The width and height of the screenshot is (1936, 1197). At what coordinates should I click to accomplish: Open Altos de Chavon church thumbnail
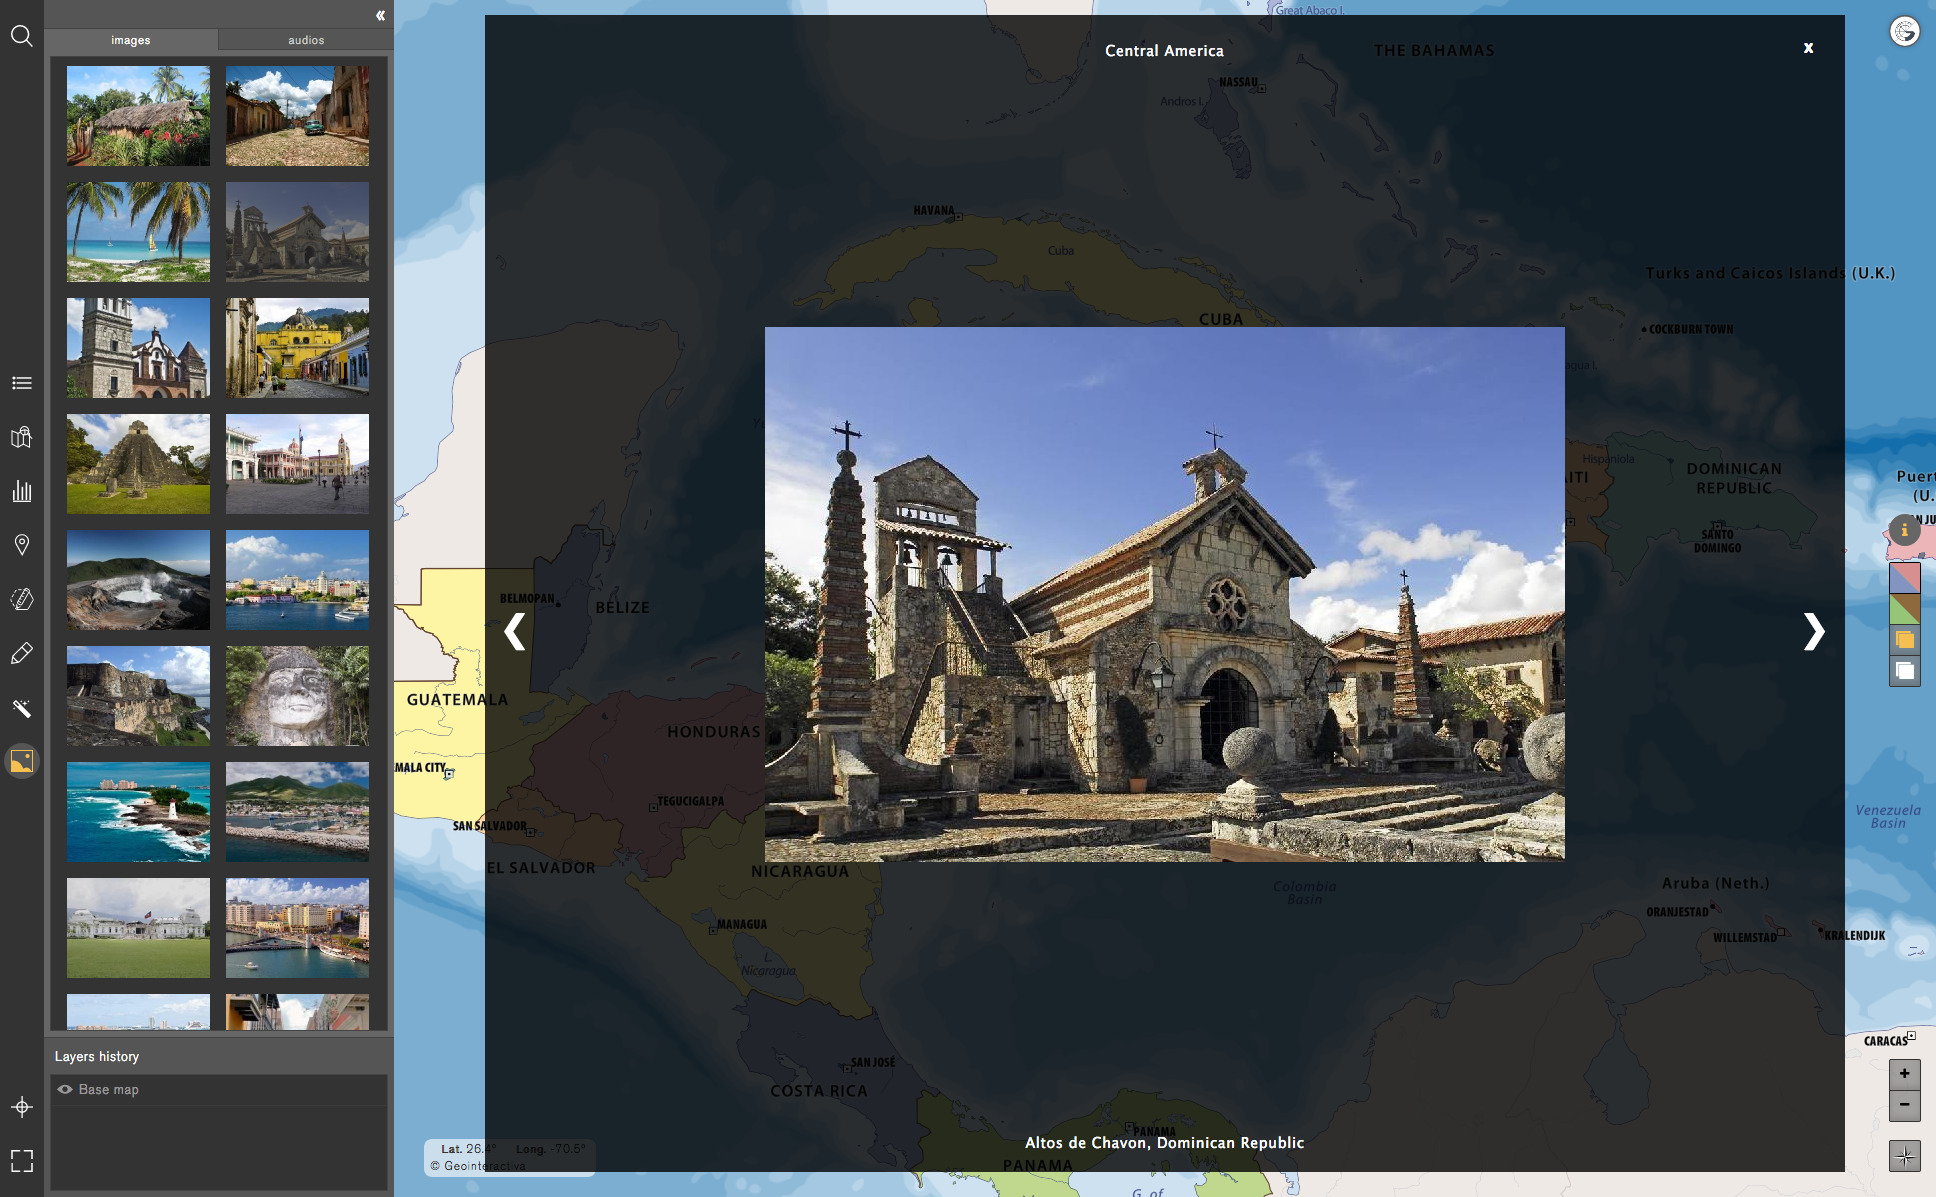click(297, 232)
